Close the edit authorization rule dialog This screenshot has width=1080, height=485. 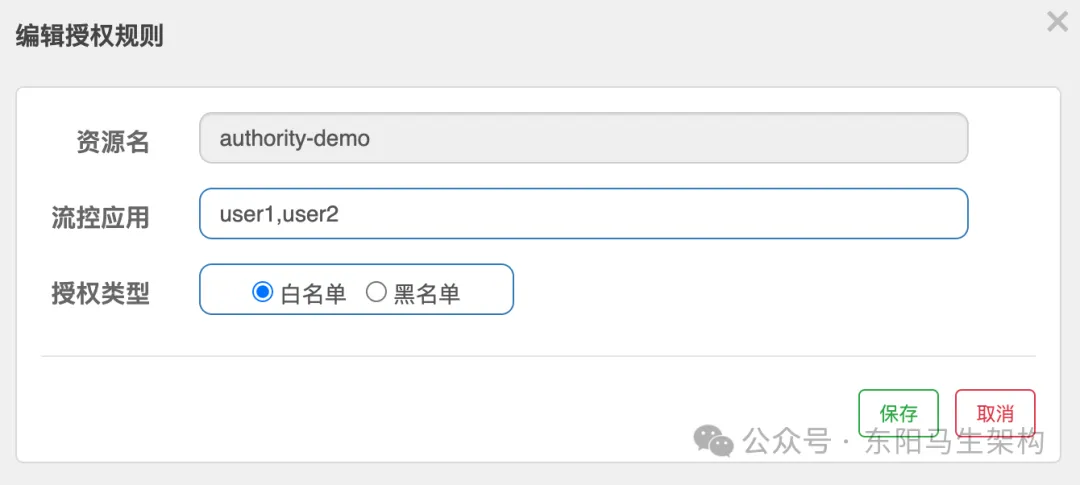pos(1057,22)
